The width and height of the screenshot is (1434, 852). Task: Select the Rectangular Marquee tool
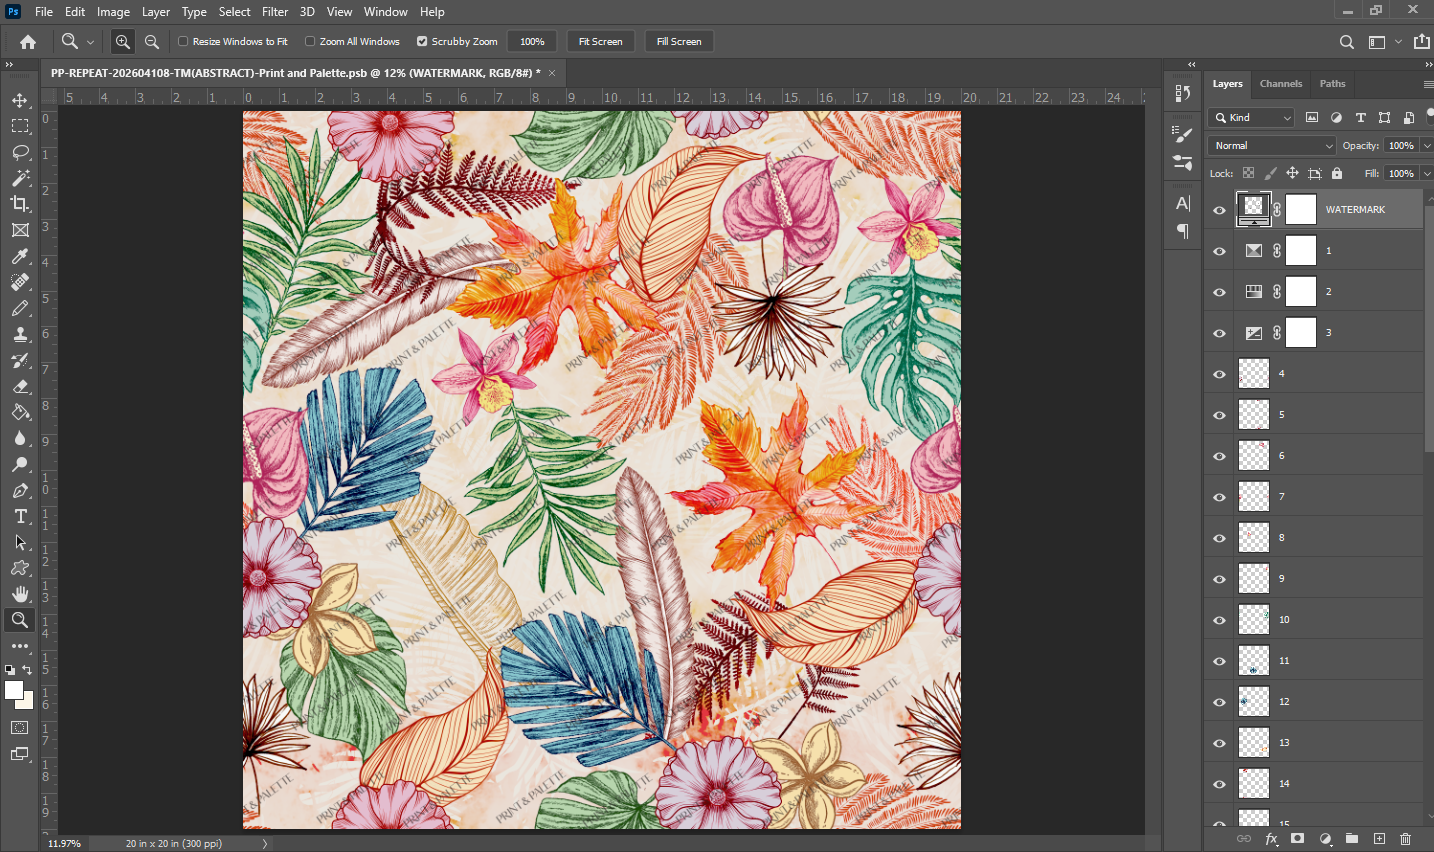pos(20,126)
